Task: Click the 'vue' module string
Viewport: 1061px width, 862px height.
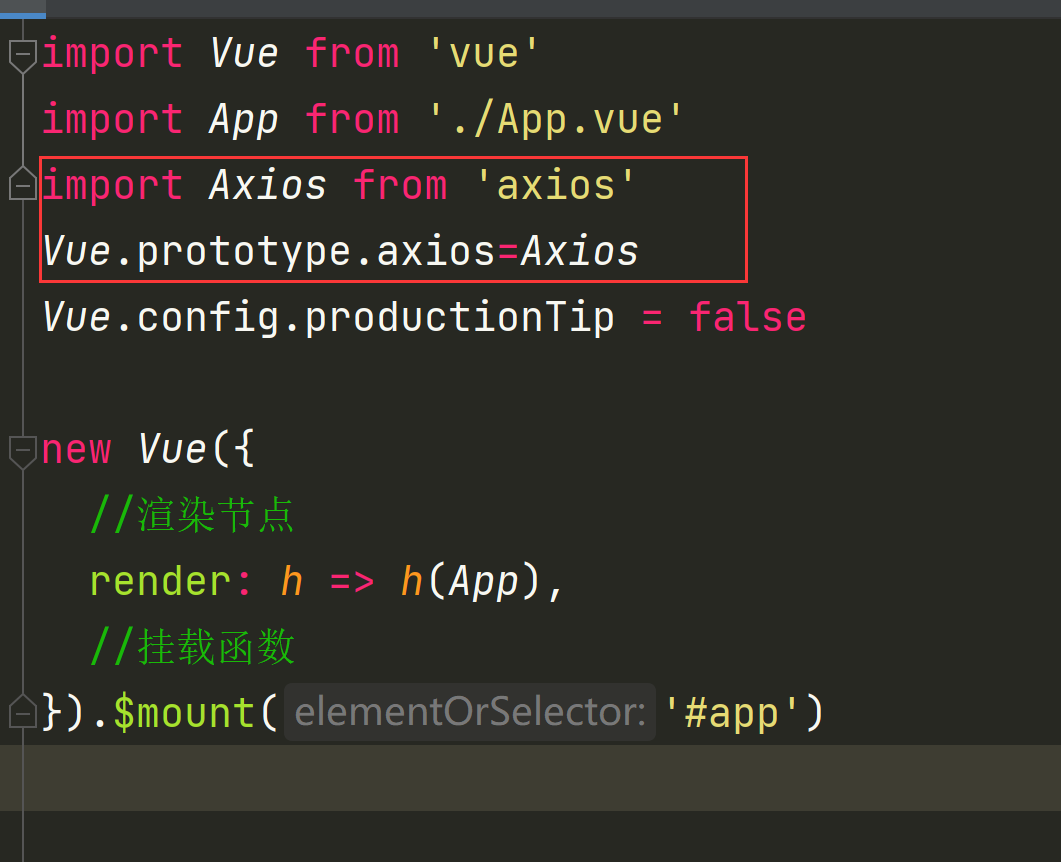Action: coord(484,54)
